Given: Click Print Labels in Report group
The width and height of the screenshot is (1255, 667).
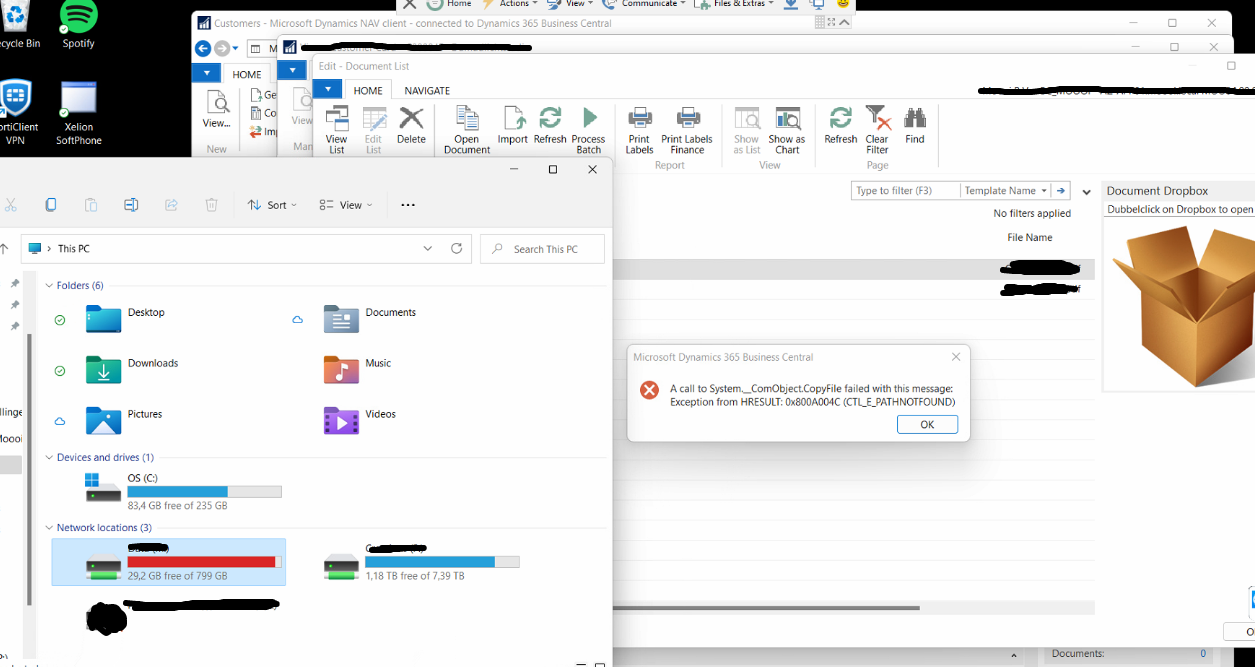Looking at the screenshot, I should pos(639,130).
